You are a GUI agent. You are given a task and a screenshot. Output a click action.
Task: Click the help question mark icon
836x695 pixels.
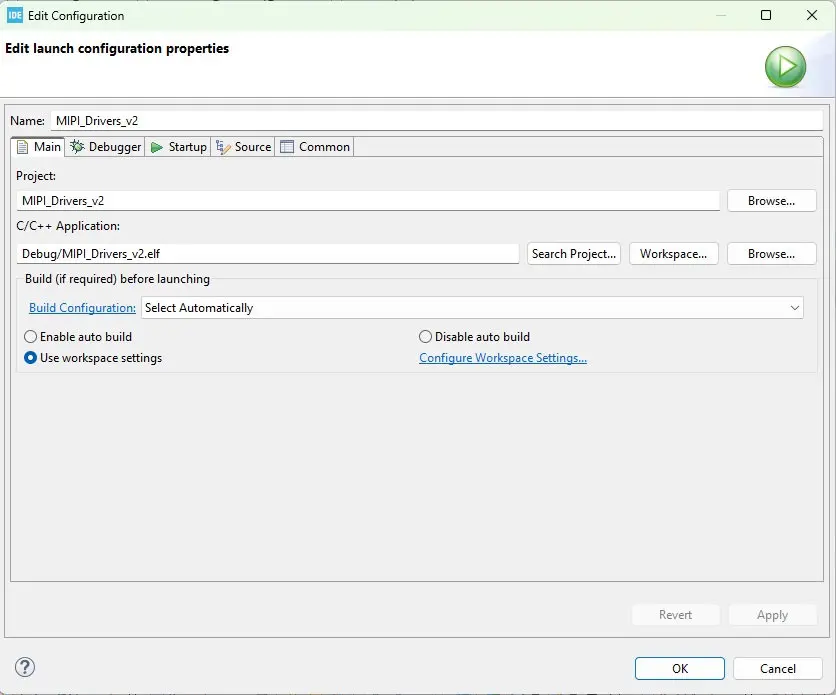coord(26,668)
